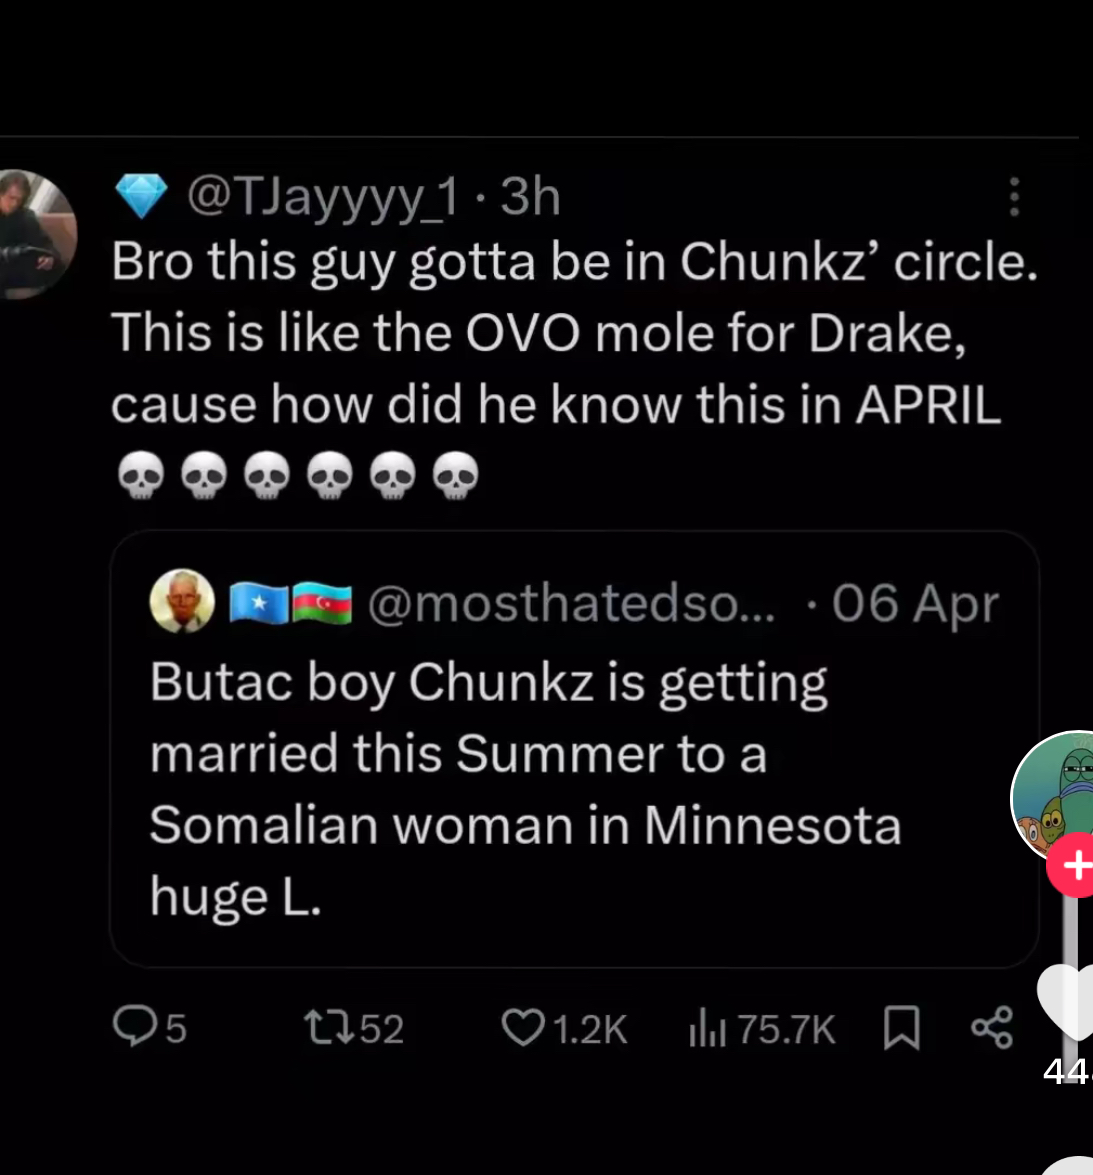Click the reply speech bubble icon
The image size is (1093, 1175).
pos(133,1026)
